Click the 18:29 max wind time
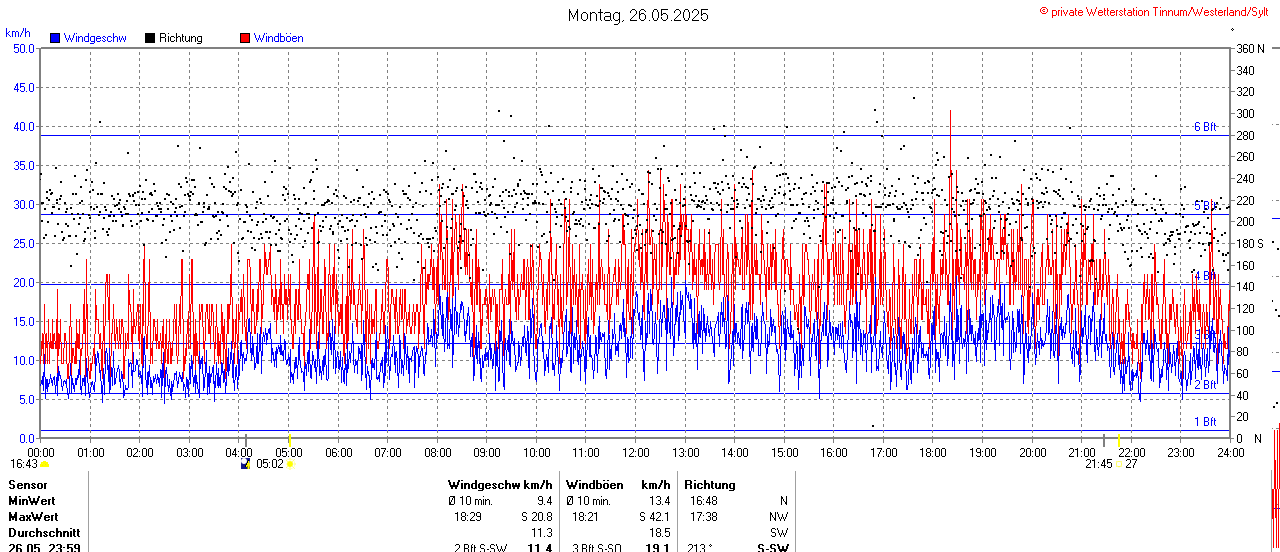Viewport: 1280px width, 552px height. point(468,517)
